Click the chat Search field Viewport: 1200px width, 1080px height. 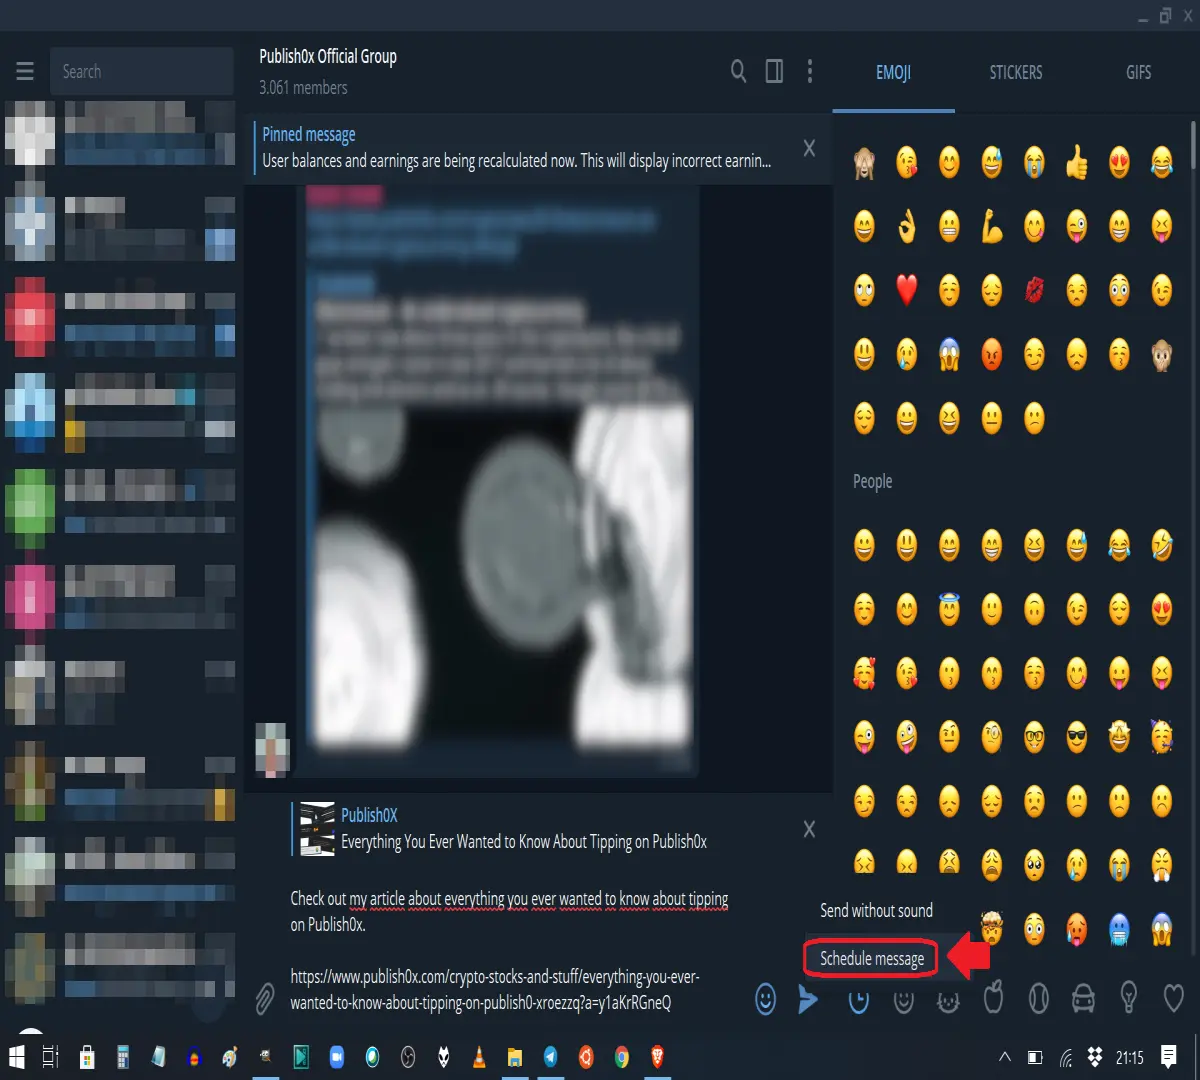142,71
